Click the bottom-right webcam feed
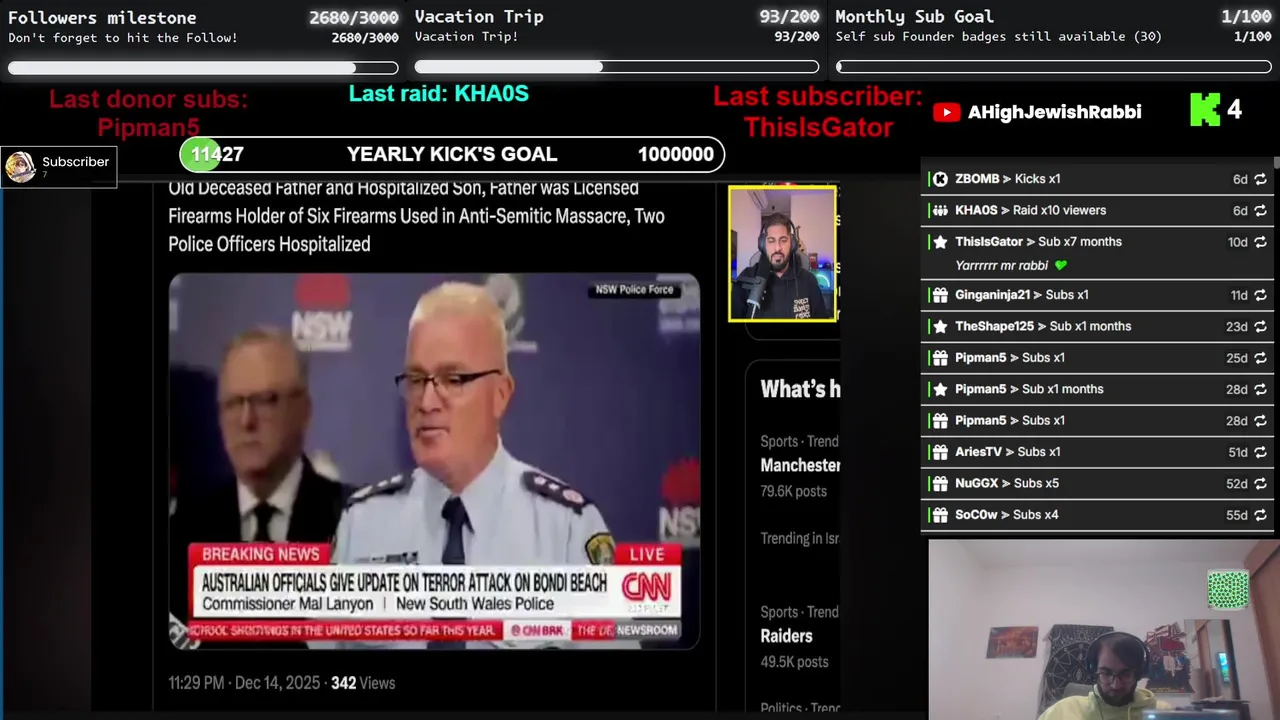This screenshot has width=1280, height=720. (1104, 630)
